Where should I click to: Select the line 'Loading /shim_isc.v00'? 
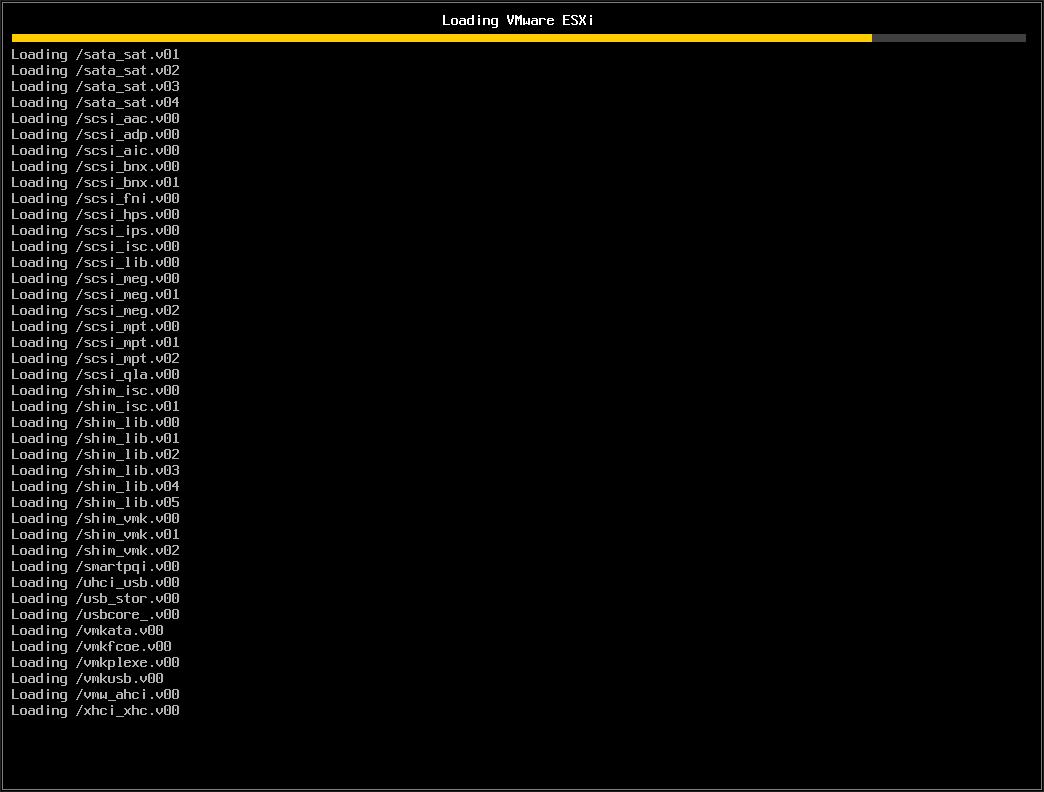(x=95, y=390)
